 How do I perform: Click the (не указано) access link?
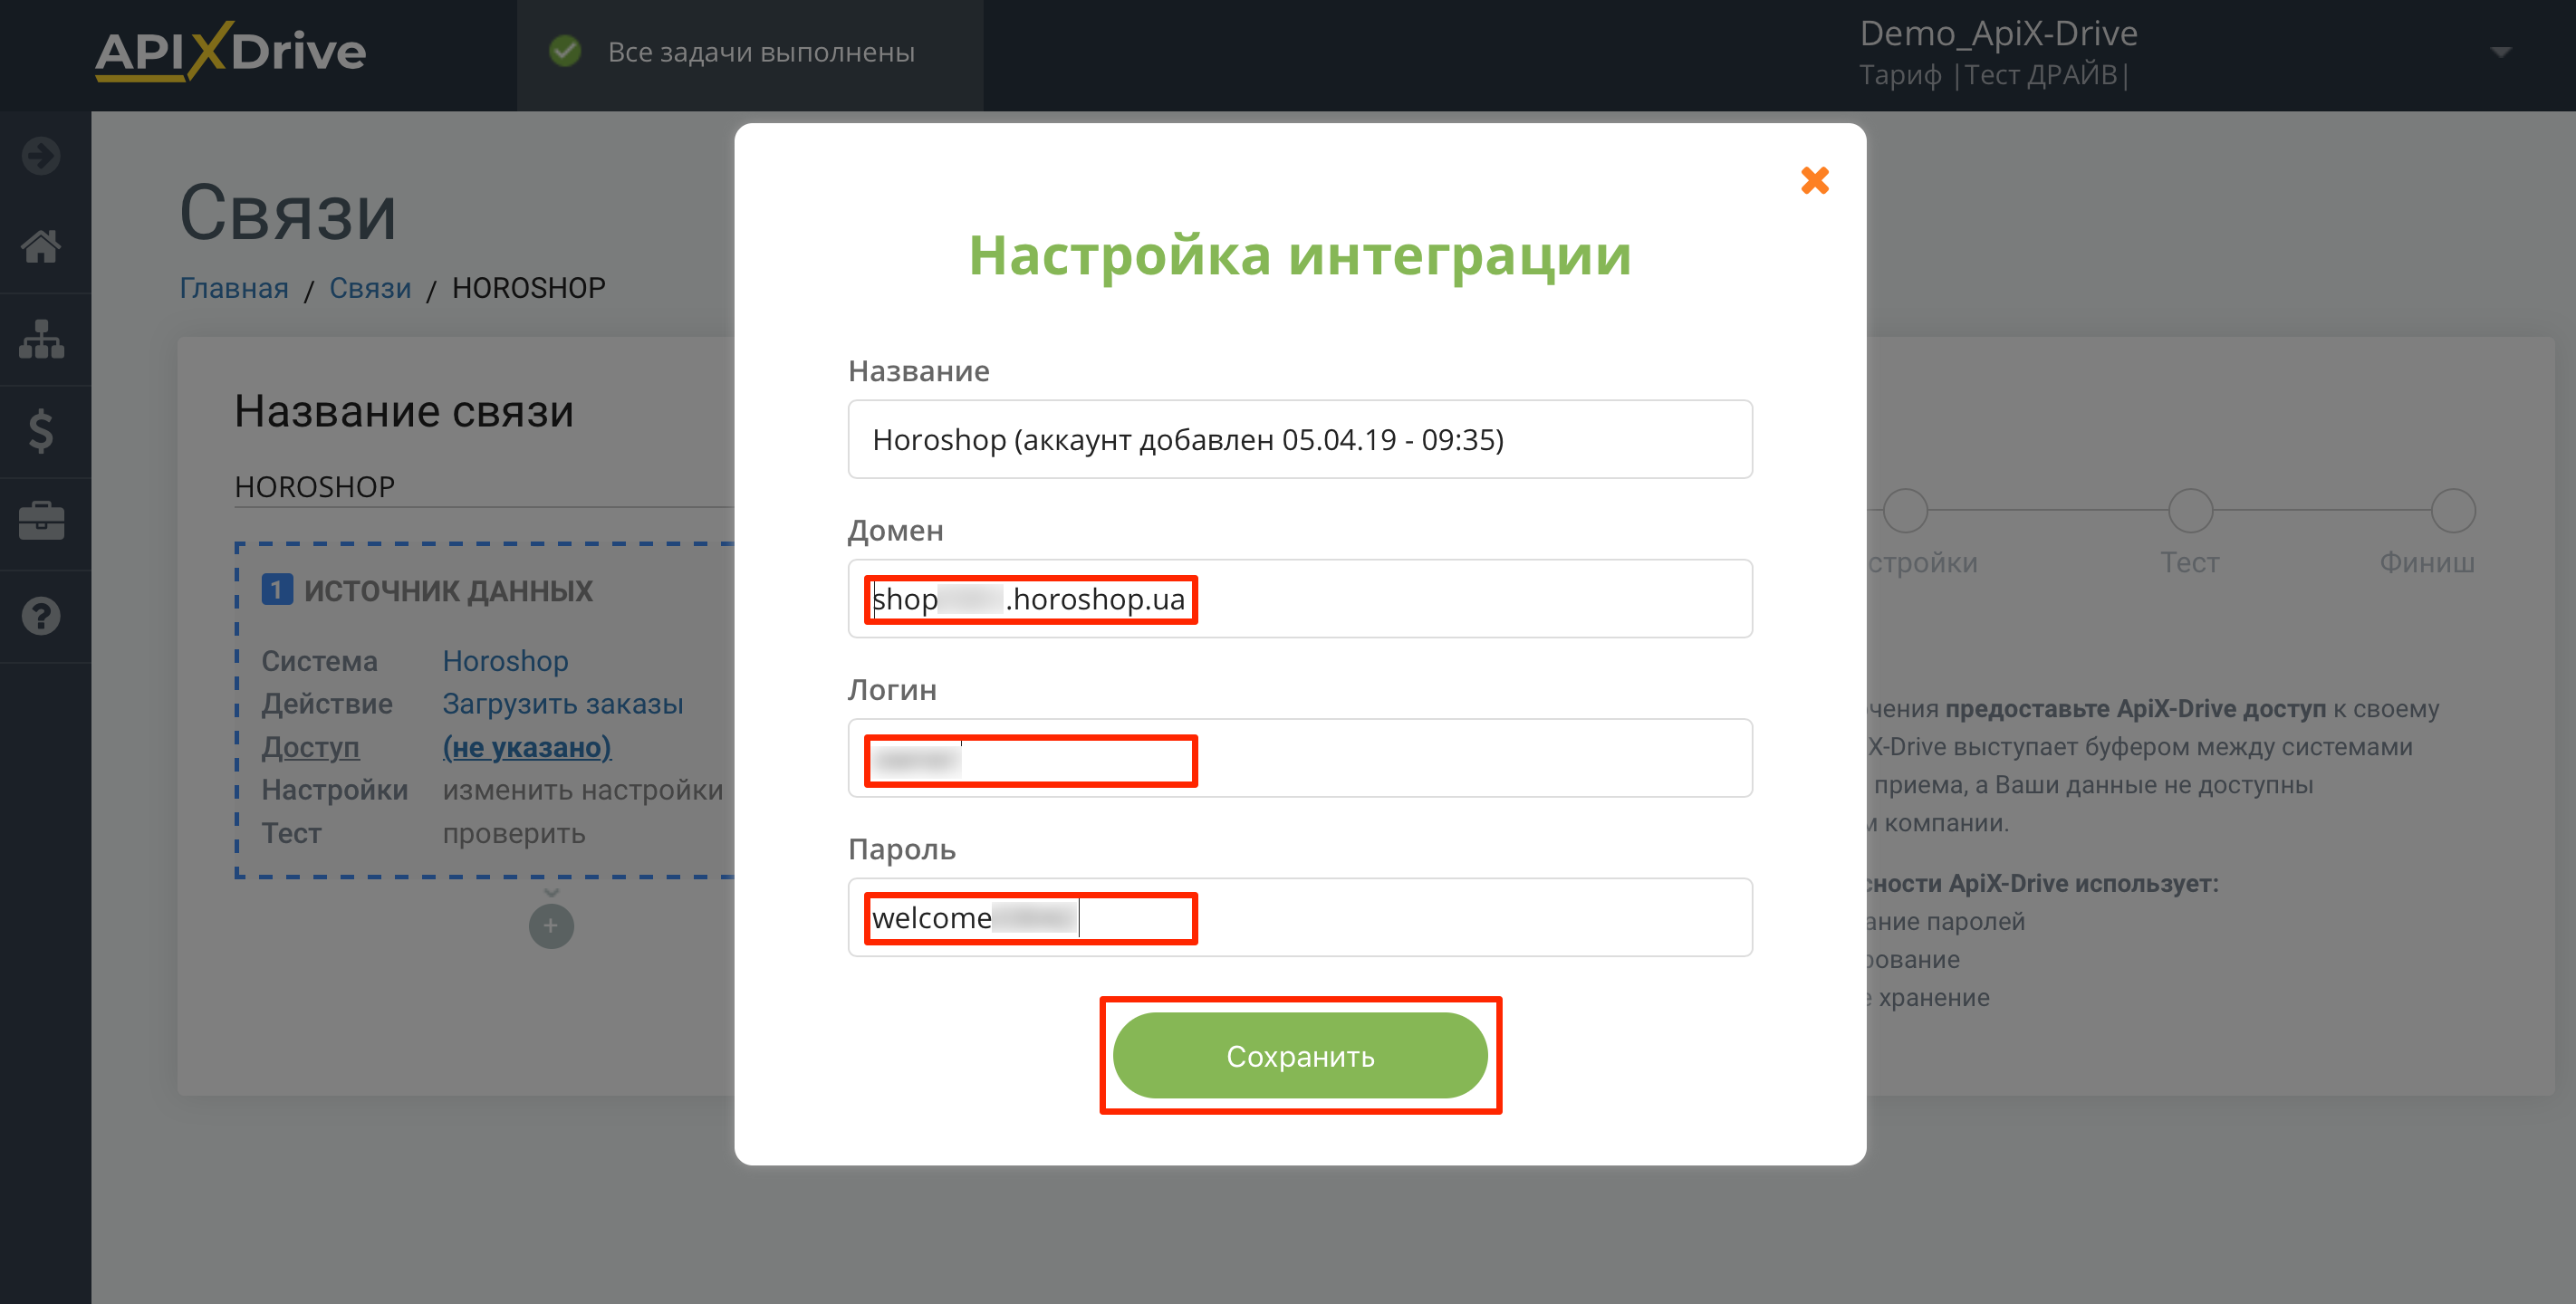click(527, 747)
